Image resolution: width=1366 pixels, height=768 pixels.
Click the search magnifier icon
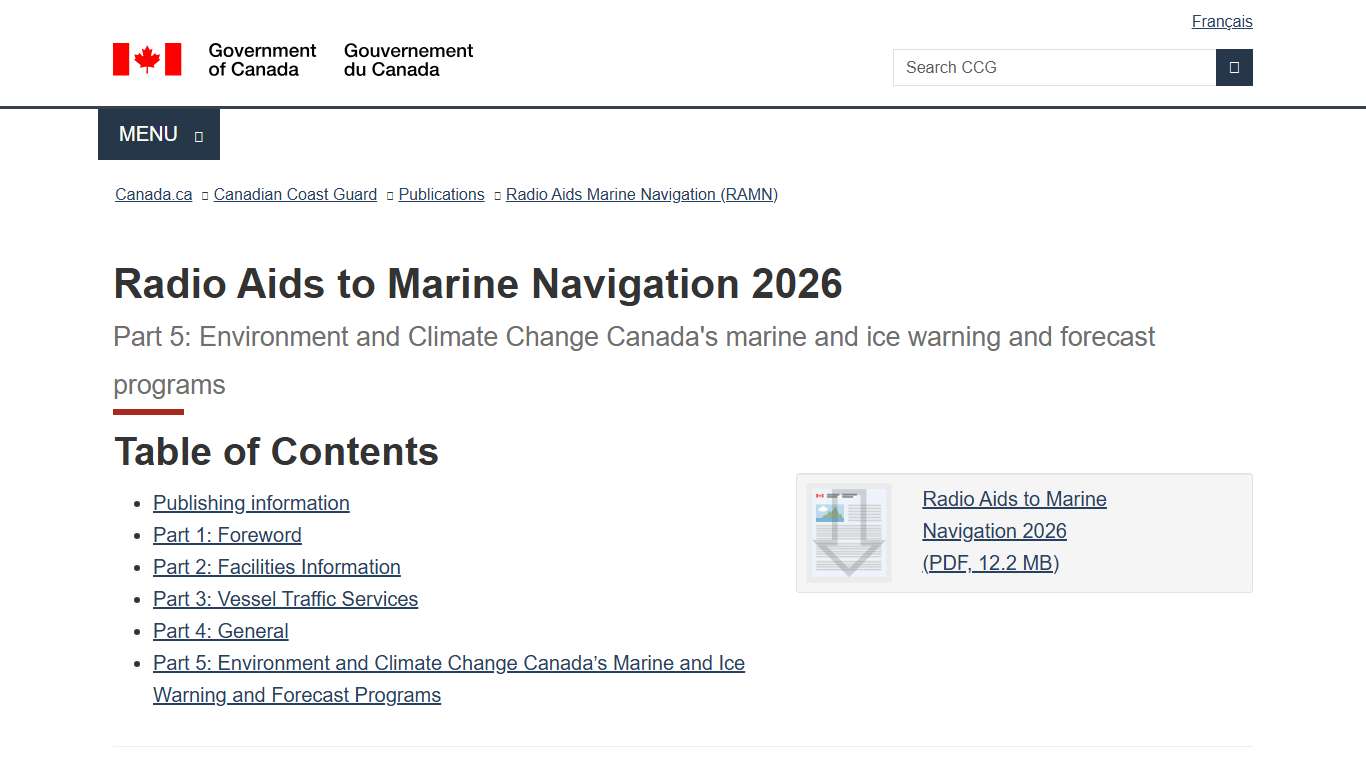(1234, 67)
